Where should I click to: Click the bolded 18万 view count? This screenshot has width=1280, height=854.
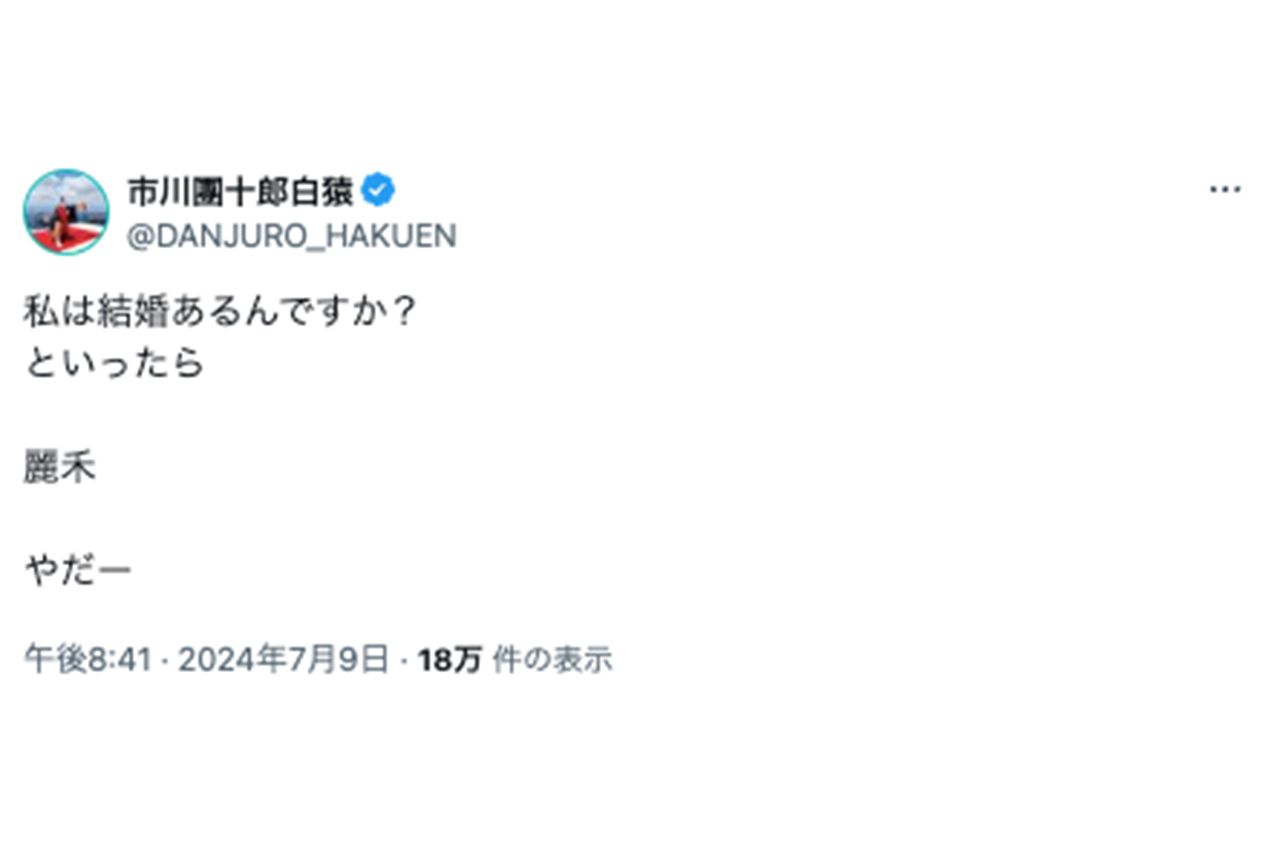click(451, 659)
